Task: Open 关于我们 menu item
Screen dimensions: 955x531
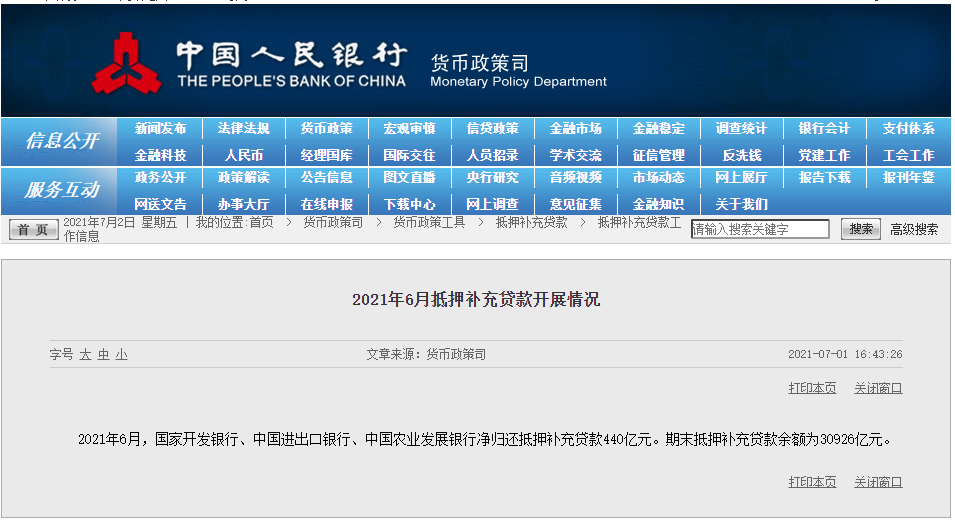Action: [741, 204]
